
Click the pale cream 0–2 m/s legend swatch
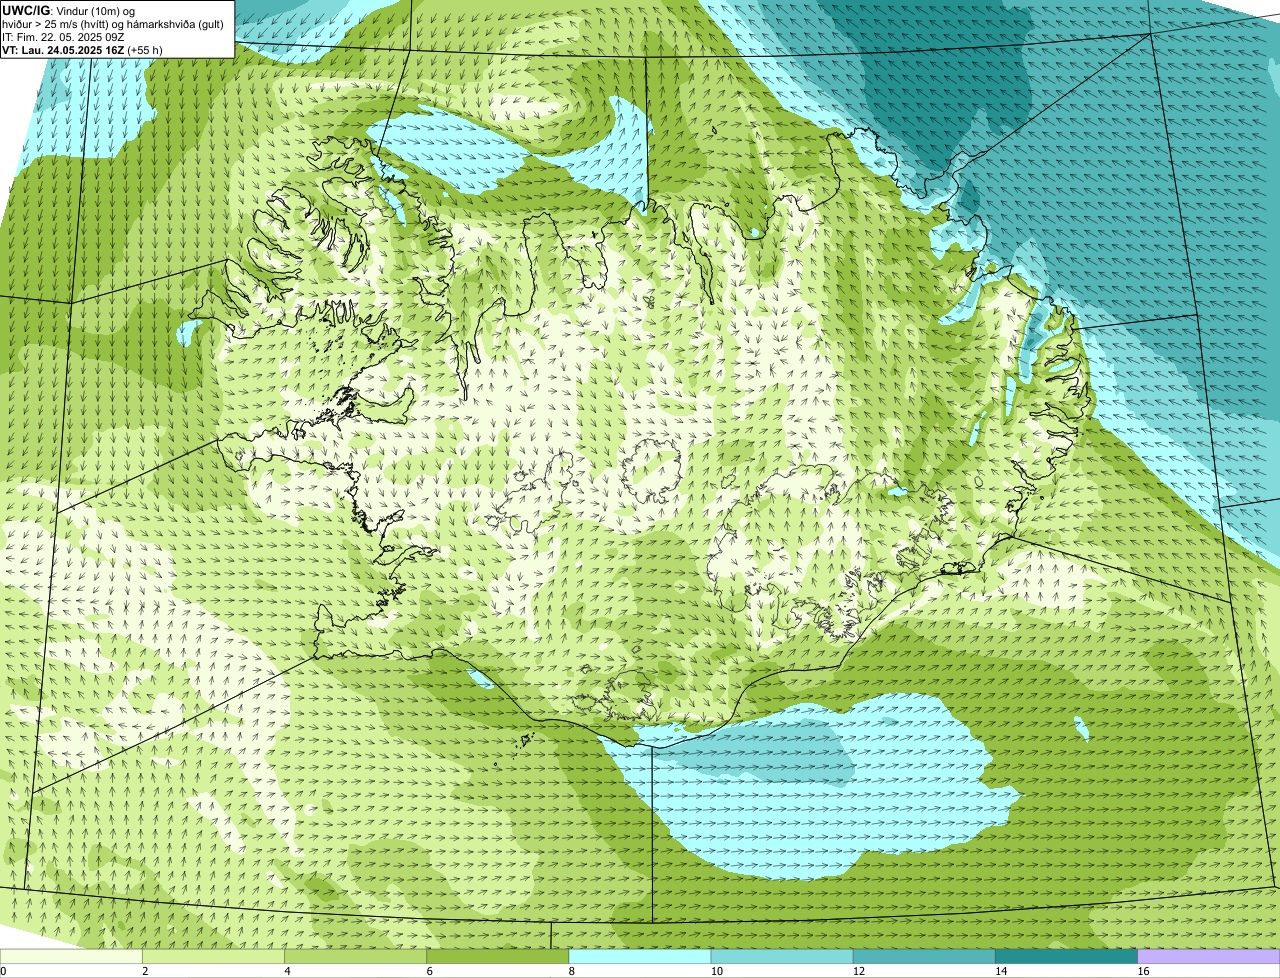71,957
